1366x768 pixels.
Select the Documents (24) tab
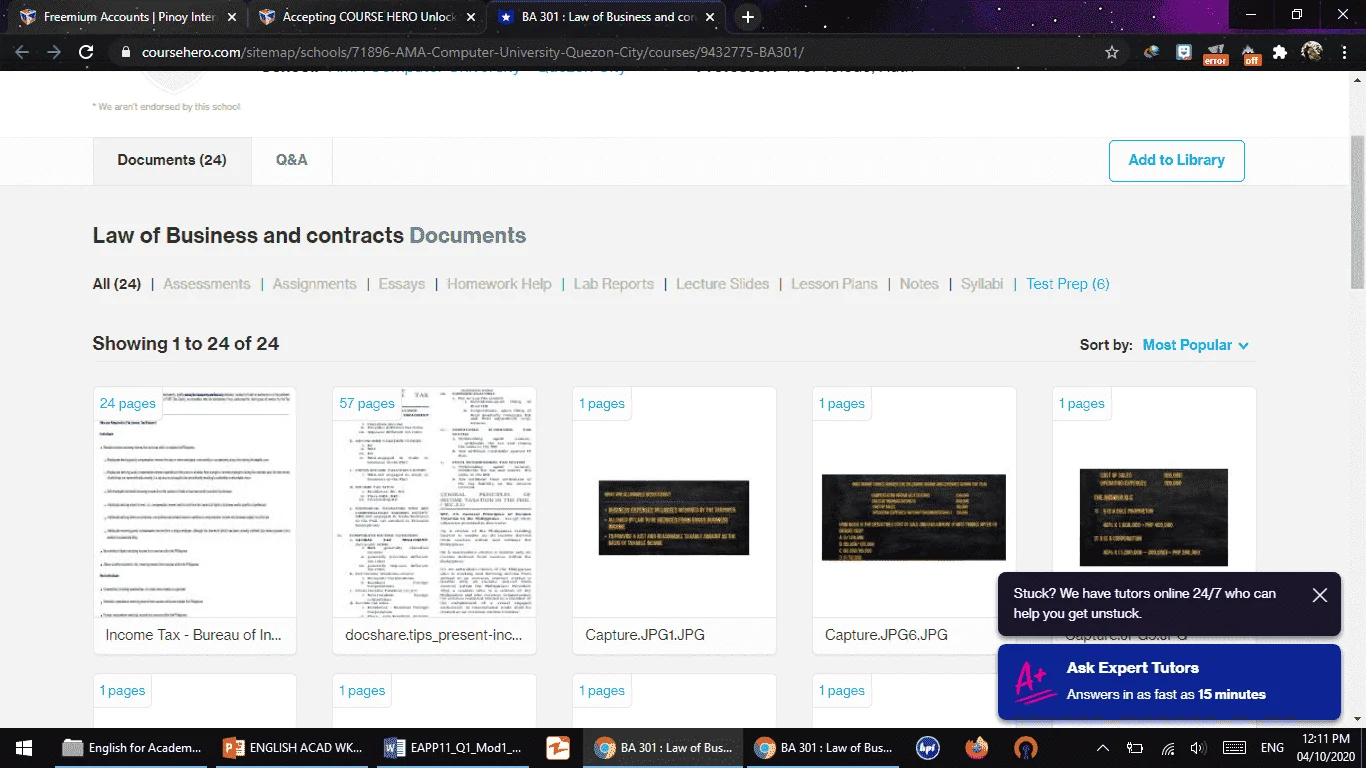click(172, 160)
